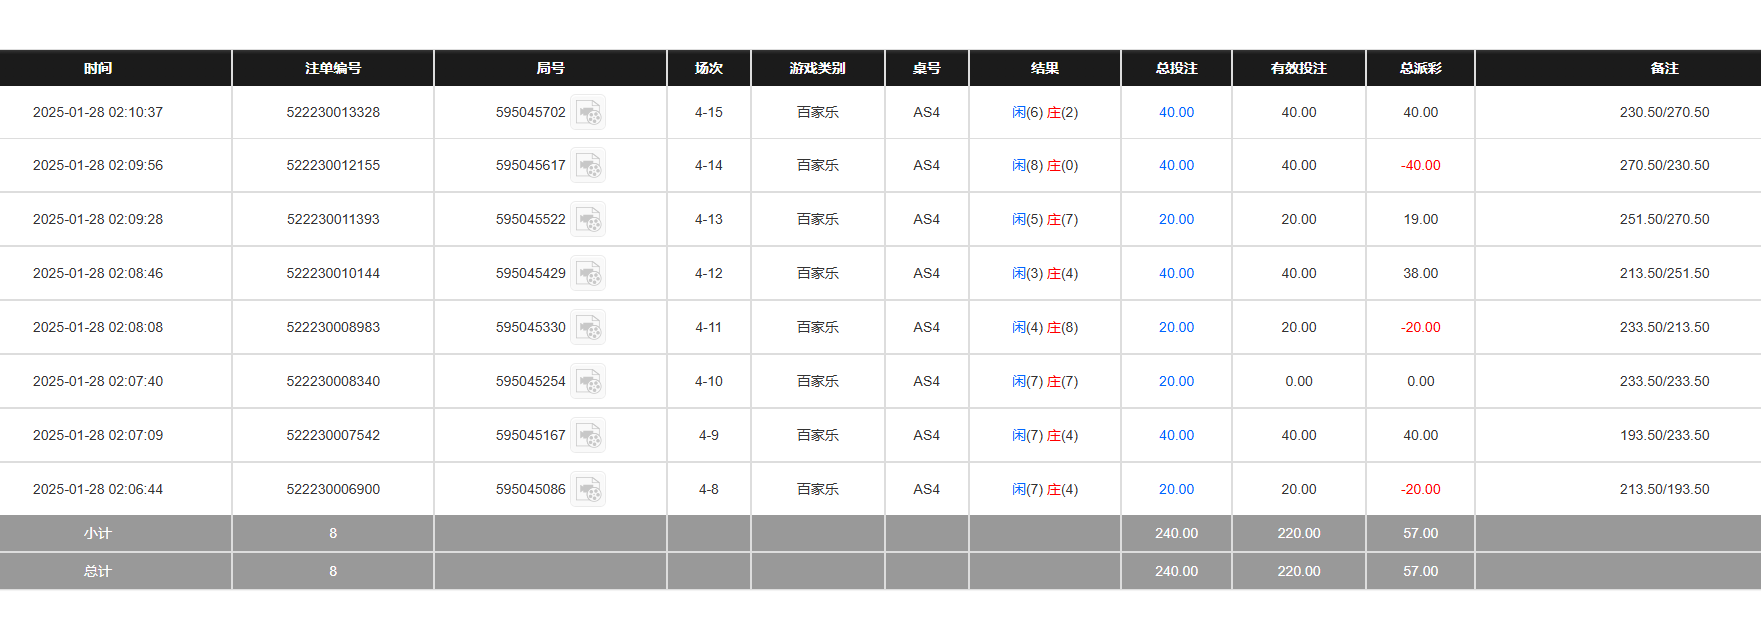Open replay icon beside round 595045617

pyautogui.click(x=589, y=165)
